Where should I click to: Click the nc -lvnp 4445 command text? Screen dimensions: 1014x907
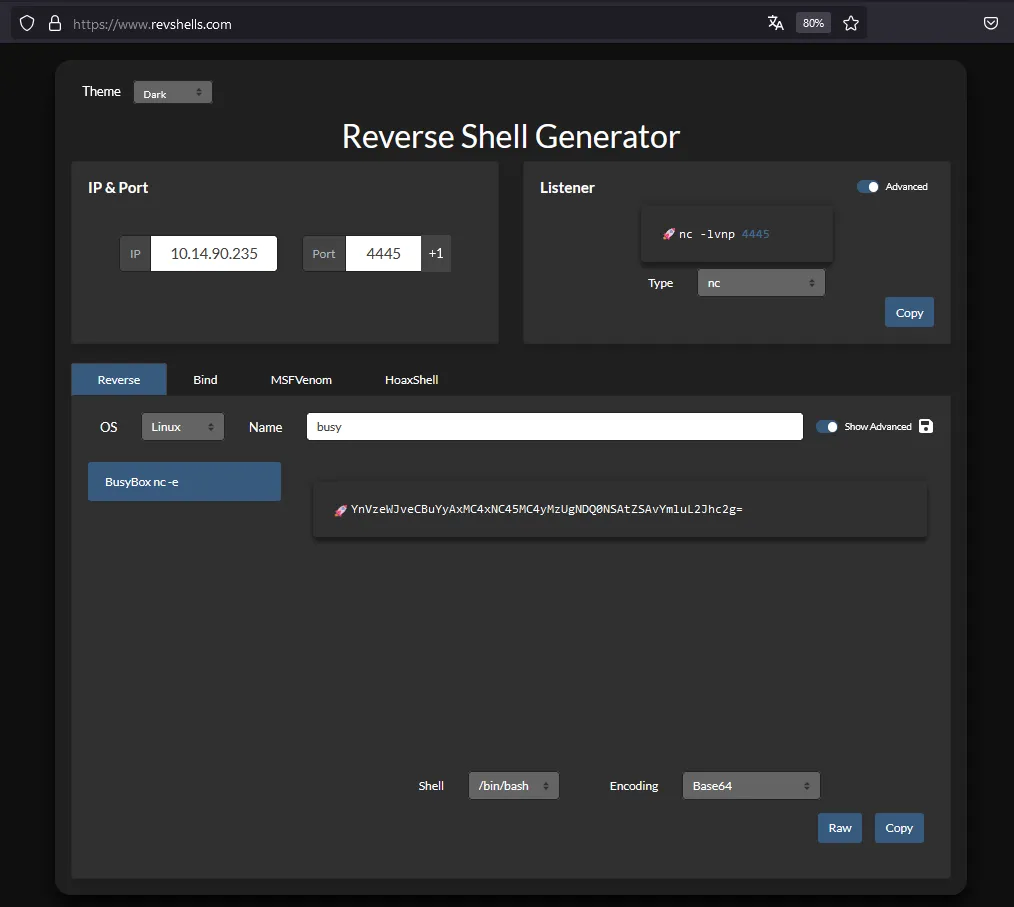pos(724,234)
